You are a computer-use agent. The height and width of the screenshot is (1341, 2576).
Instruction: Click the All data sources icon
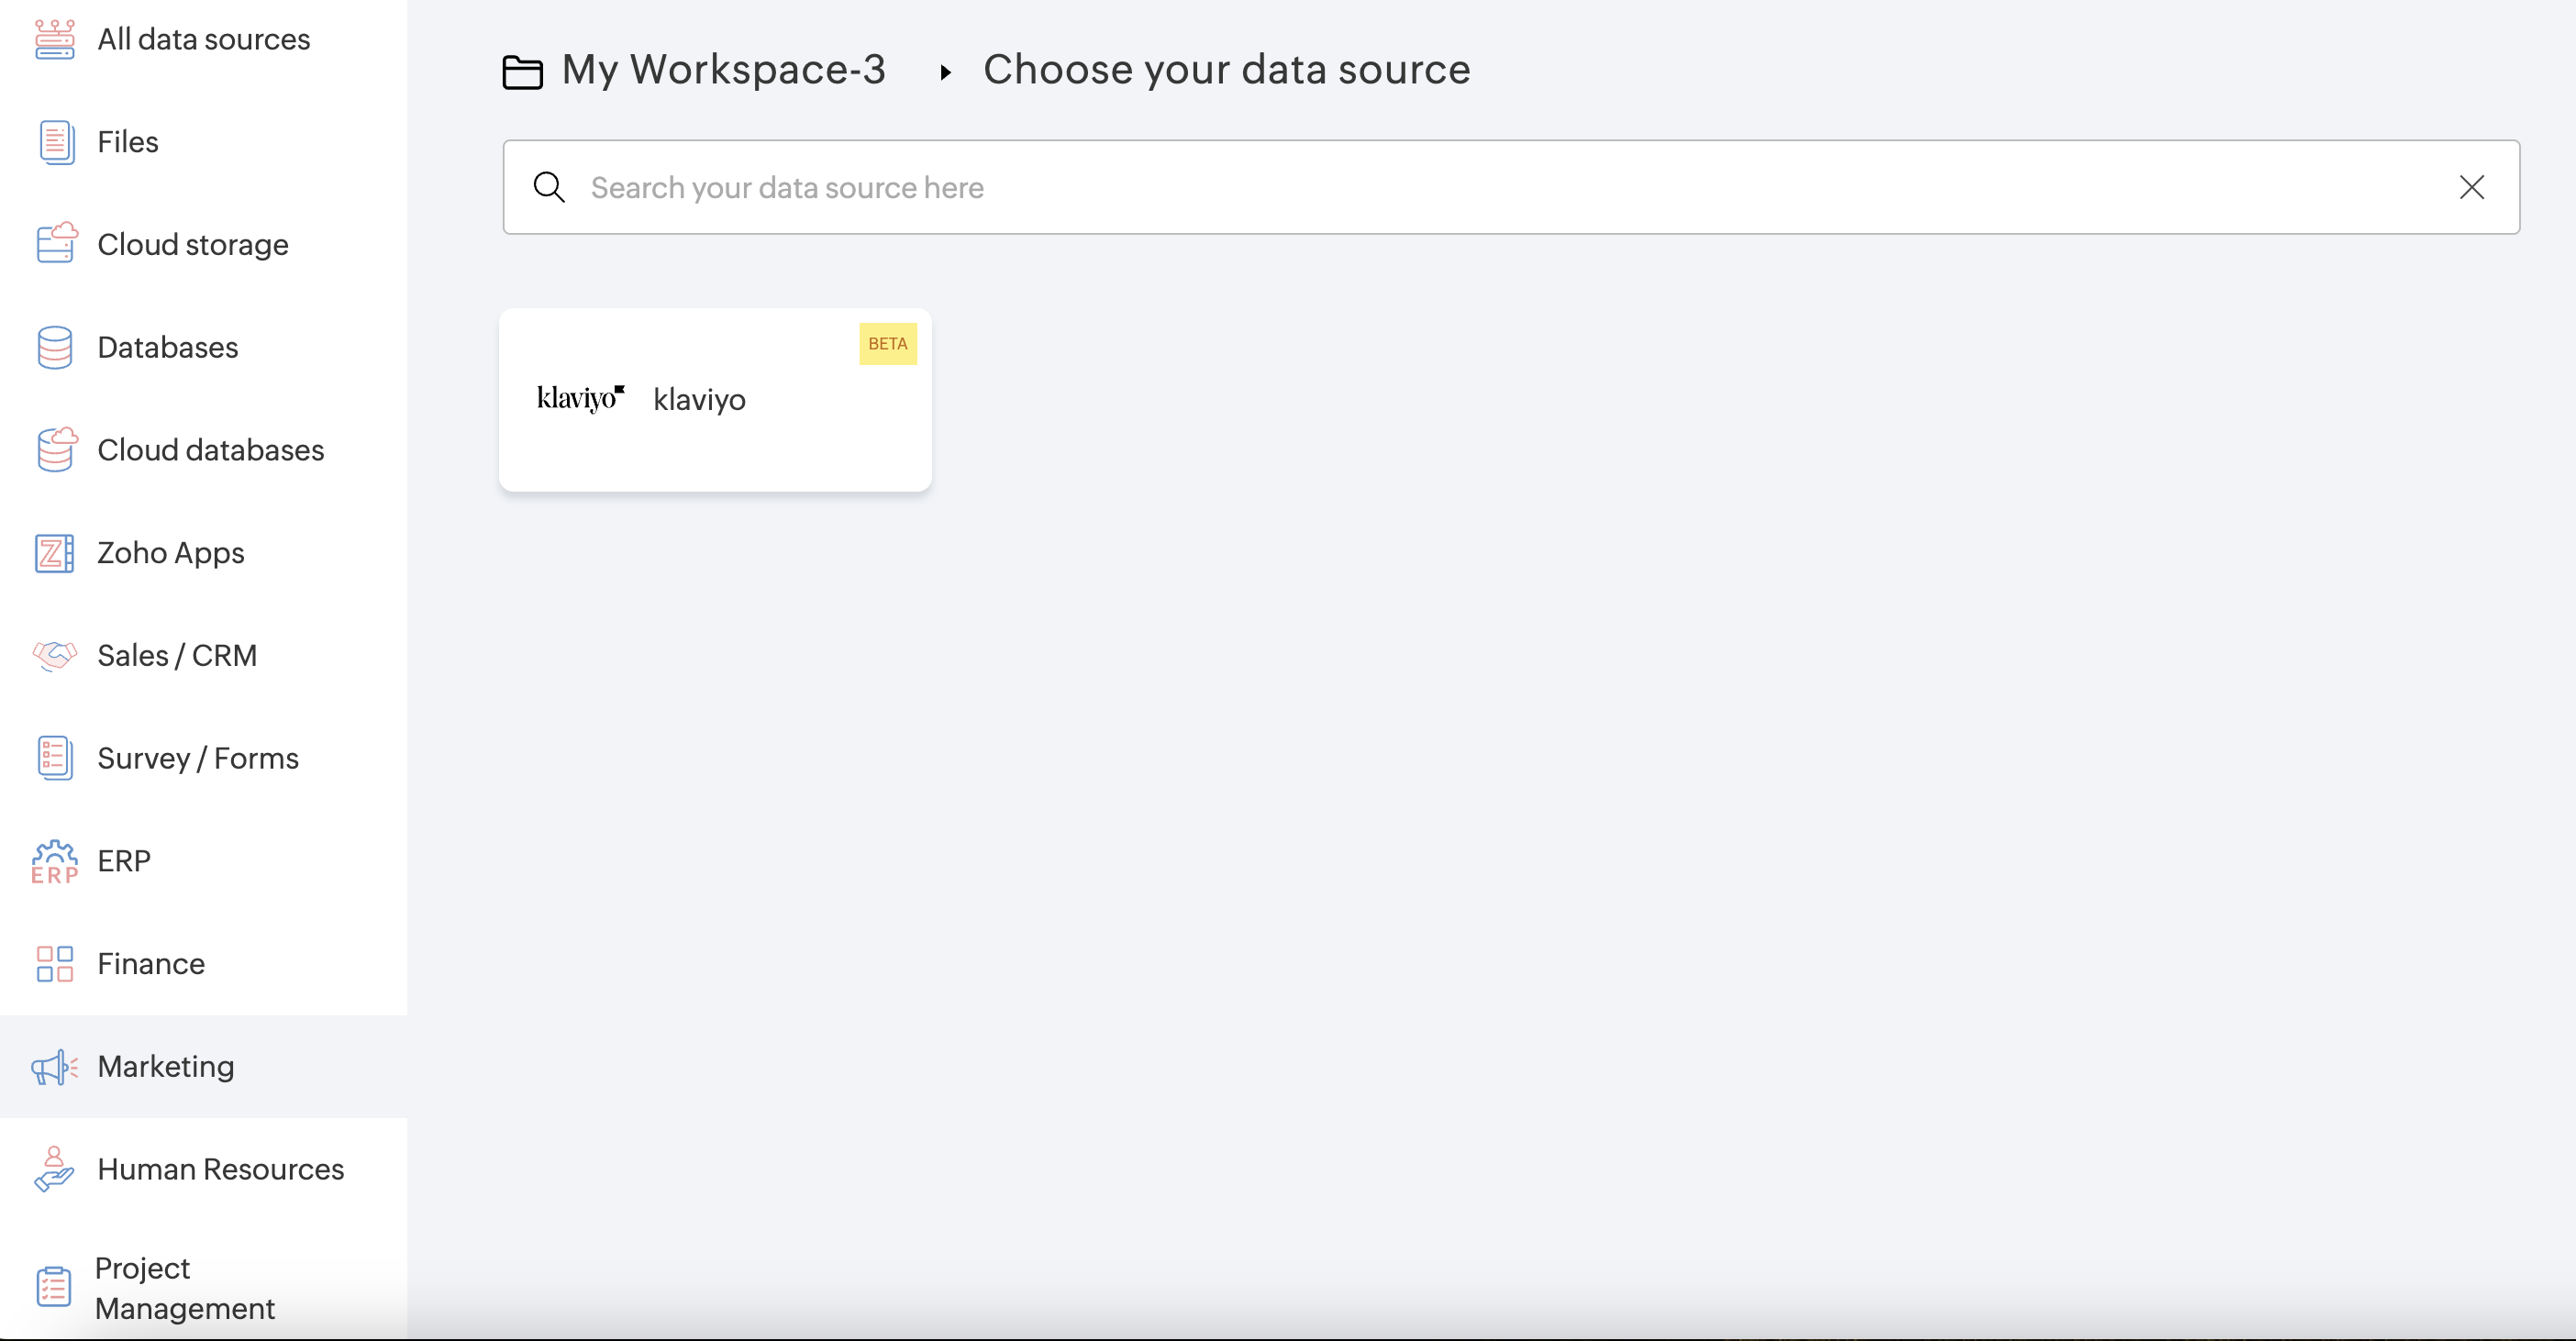click(54, 40)
